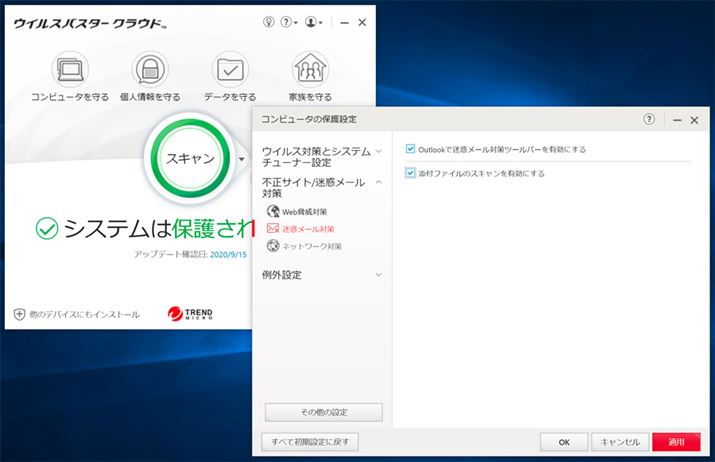
Task: Select Web脅威対策 in sidebar
Action: coord(297,211)
